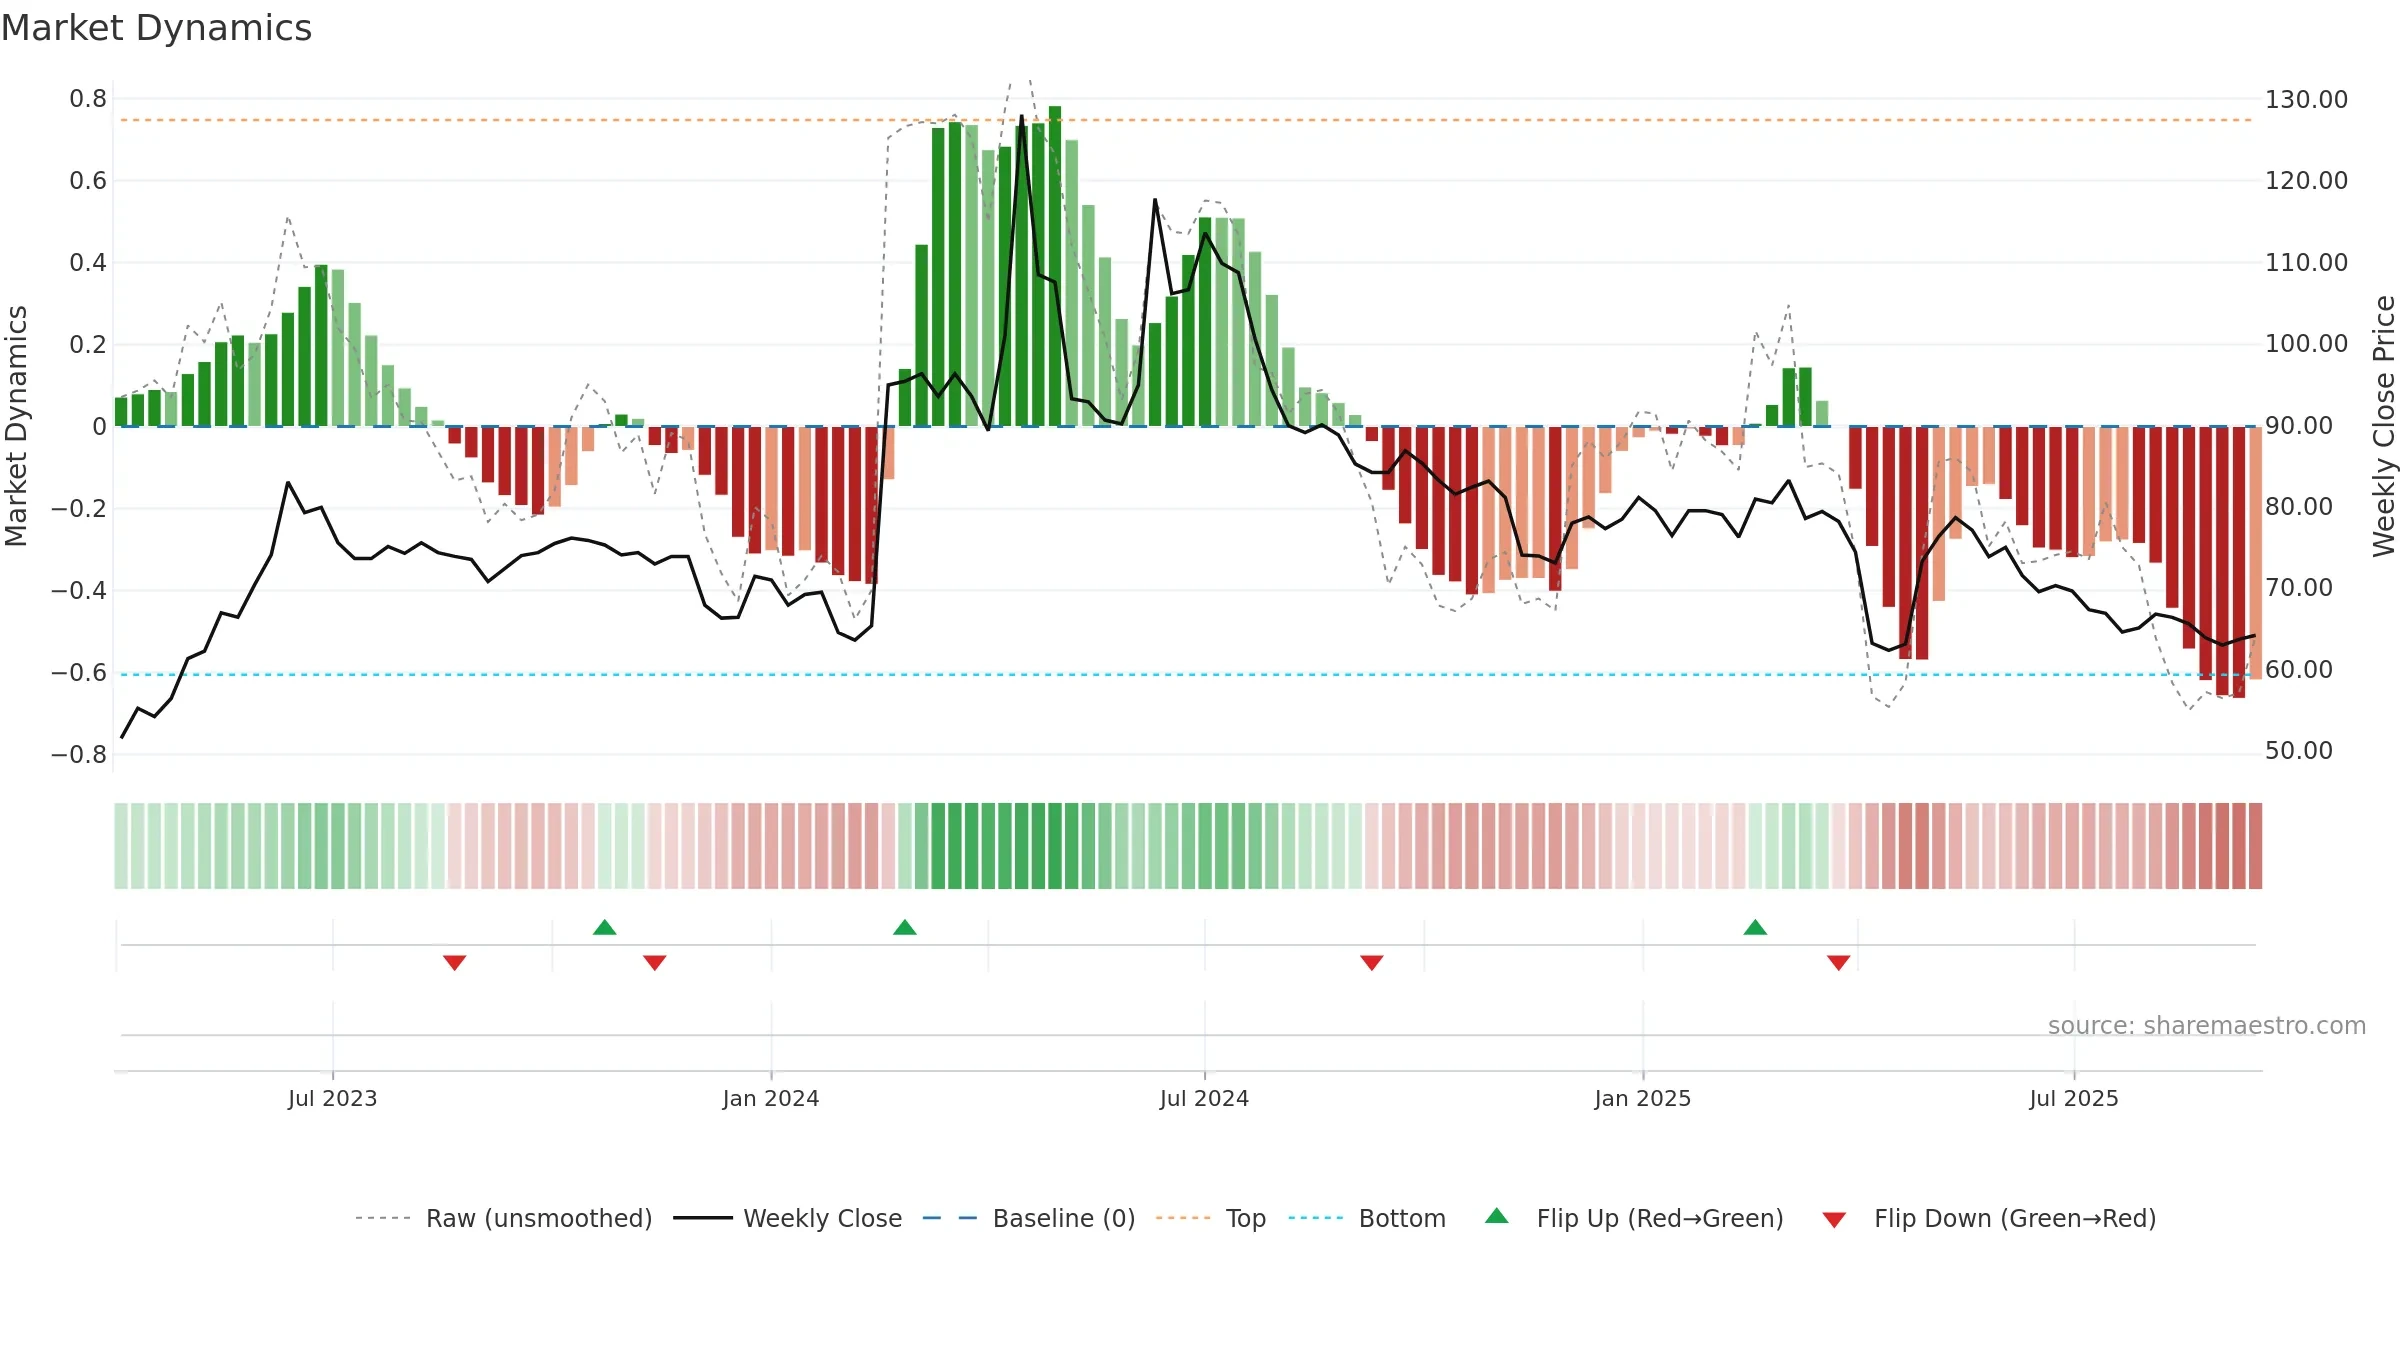The height and width of the screenshot is (1350, 2400).
Task: Click the "Jul 2024" x-axis label
Action: click(x=1205, y=1098)
